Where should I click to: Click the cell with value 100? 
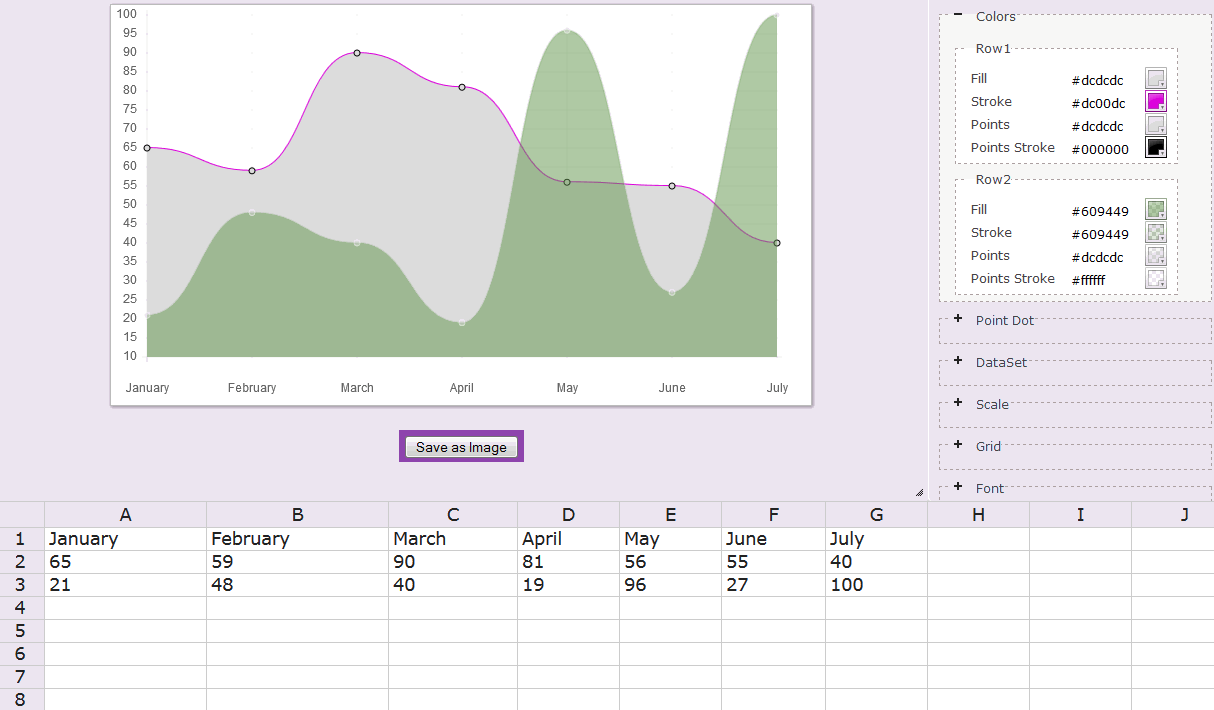point(876,585)
